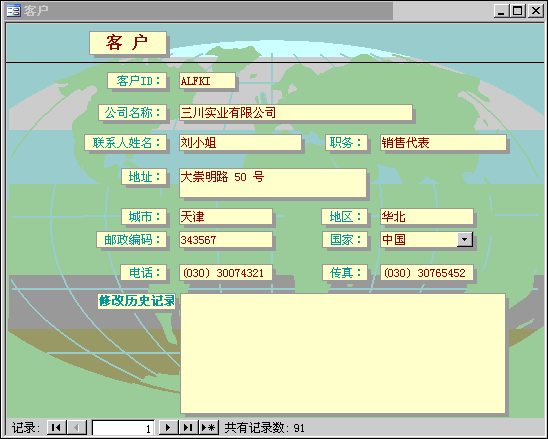The image size is (548, 439).
Task: Expand the 国家 country dropdown arrow
Action: coord(465,239)
